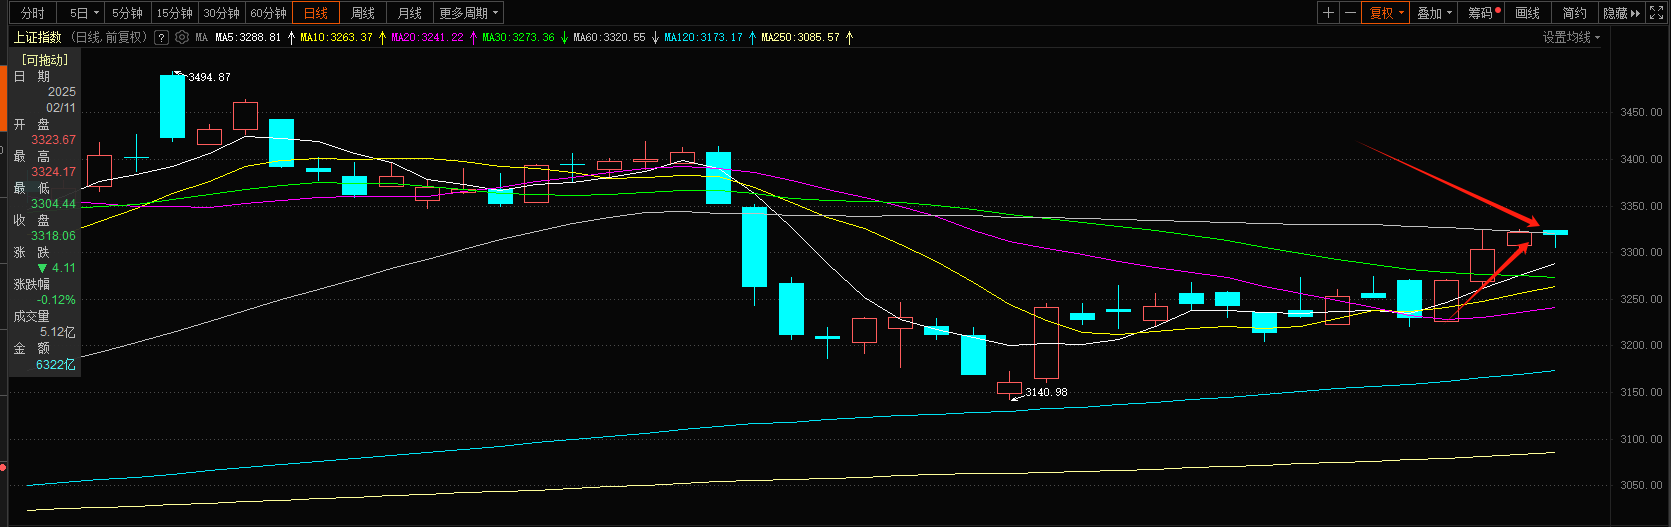Image resolution: width=1671 pixels, height=527 pixels.
Task: Toggle the 筹码 chip distribution view
Action: tap(1482, 13)
